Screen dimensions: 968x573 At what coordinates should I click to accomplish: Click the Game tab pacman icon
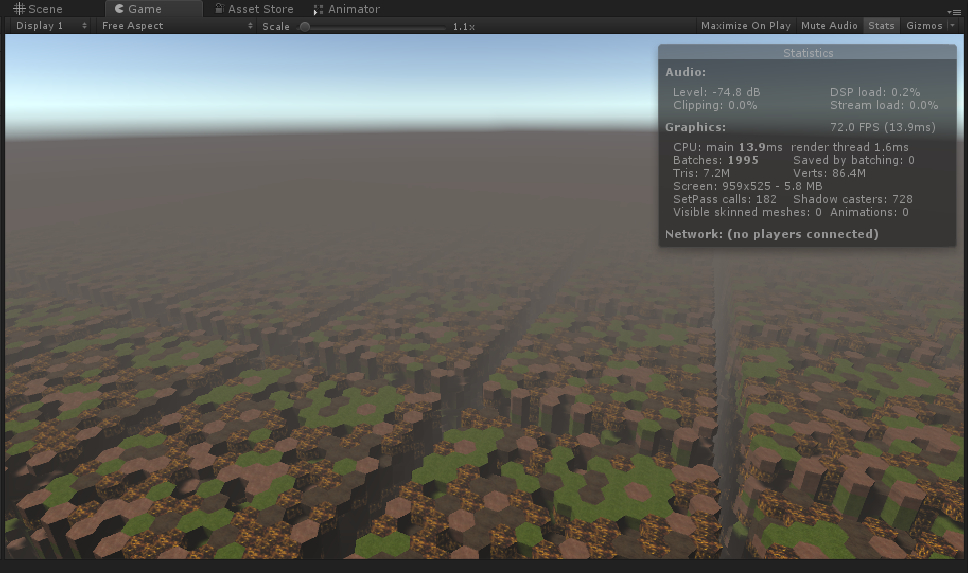click(x=119, y=9)
